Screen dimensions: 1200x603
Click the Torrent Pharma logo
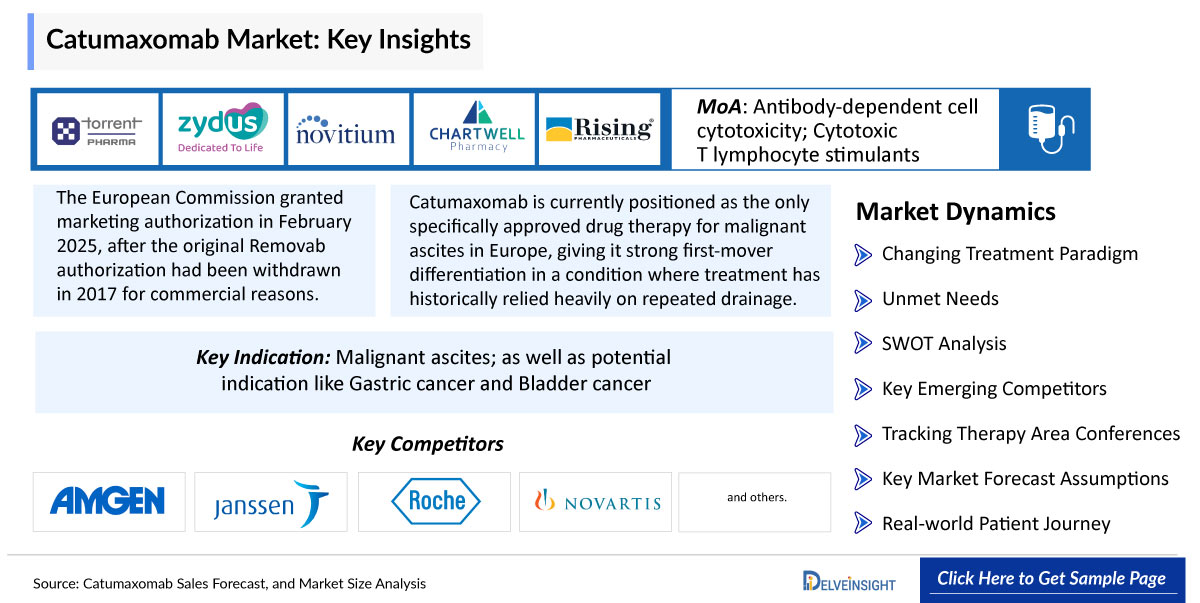(x=97, y=130)
